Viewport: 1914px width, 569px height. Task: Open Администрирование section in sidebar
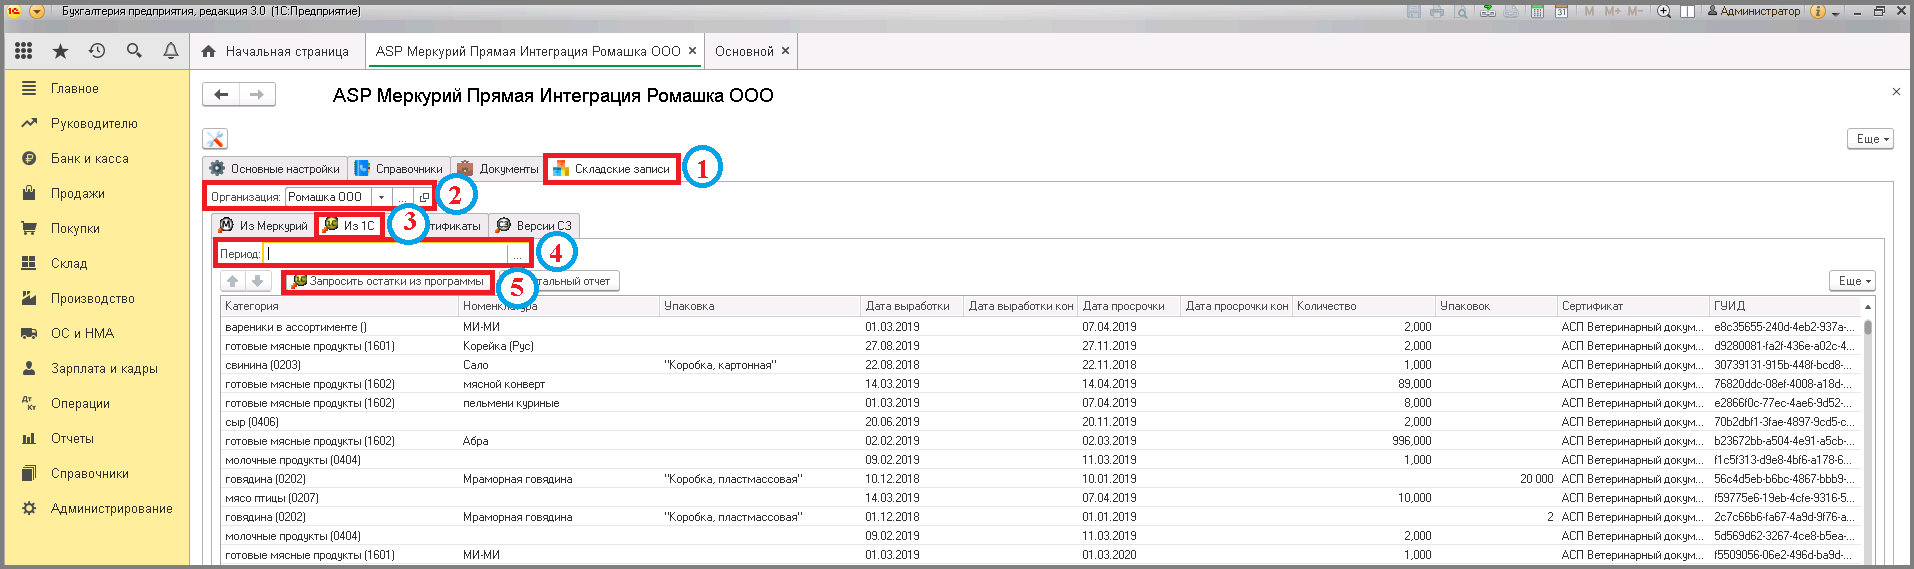click(112, 508)
